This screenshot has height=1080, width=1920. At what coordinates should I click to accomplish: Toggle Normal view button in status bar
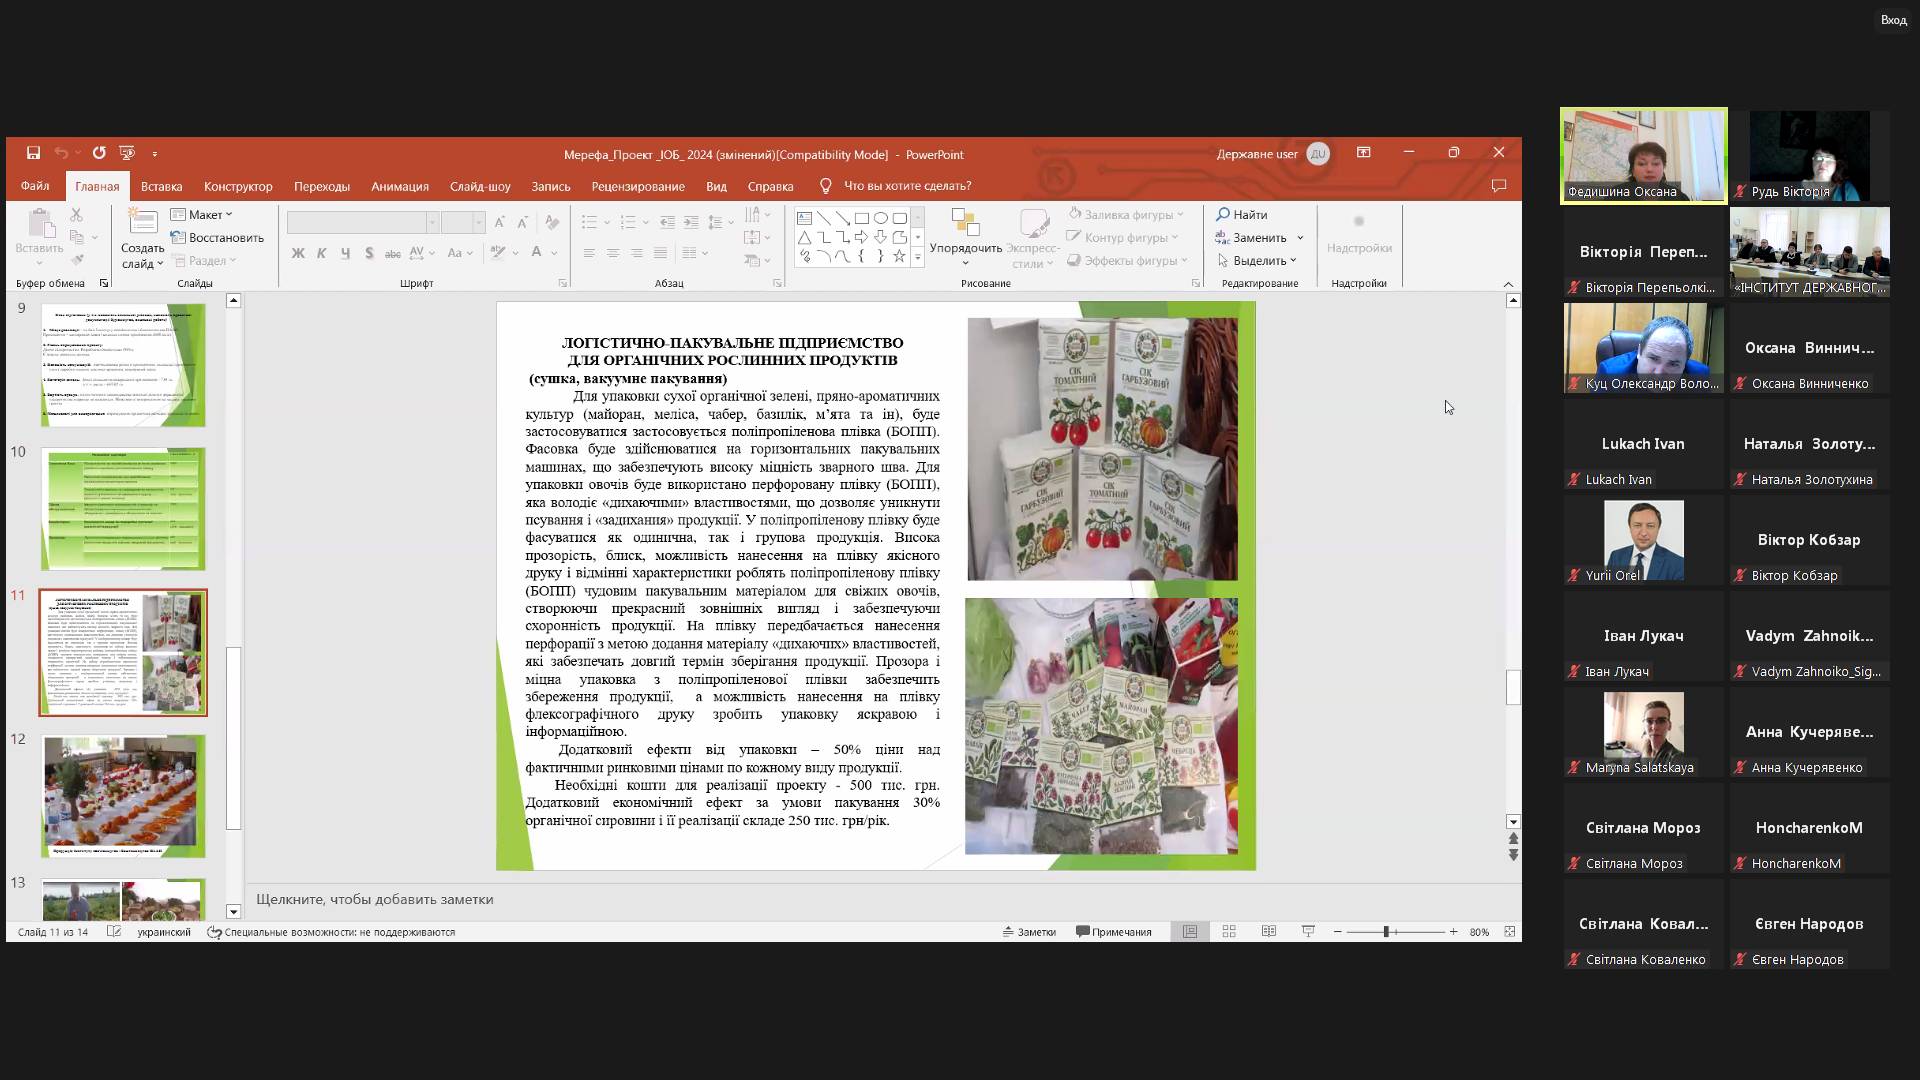pyautogui.click(x=1189, y=931)
